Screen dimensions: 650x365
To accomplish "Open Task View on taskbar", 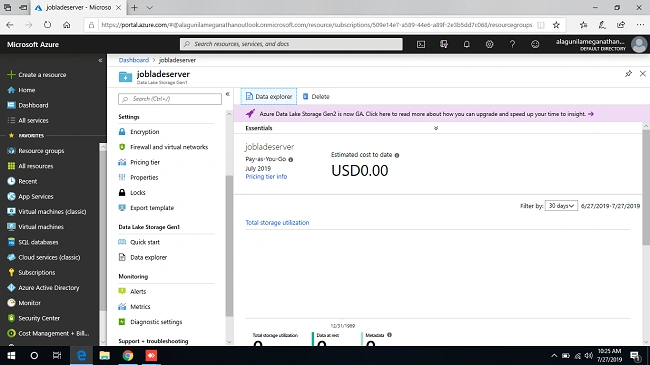I will [57, 355].
